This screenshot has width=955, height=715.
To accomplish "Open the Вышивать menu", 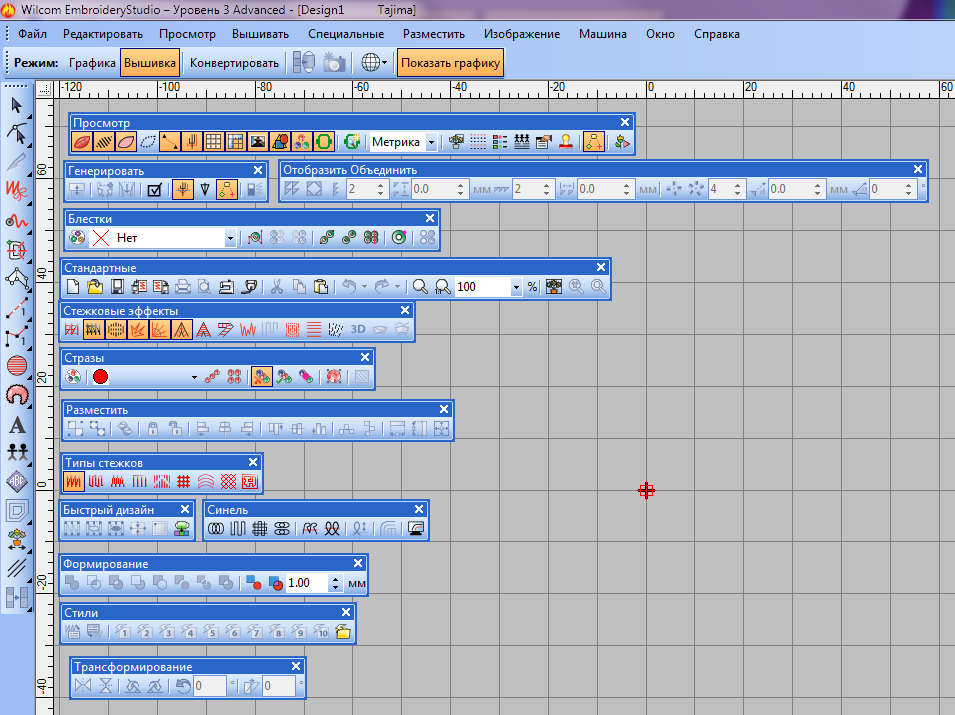I will coord(260,33).
